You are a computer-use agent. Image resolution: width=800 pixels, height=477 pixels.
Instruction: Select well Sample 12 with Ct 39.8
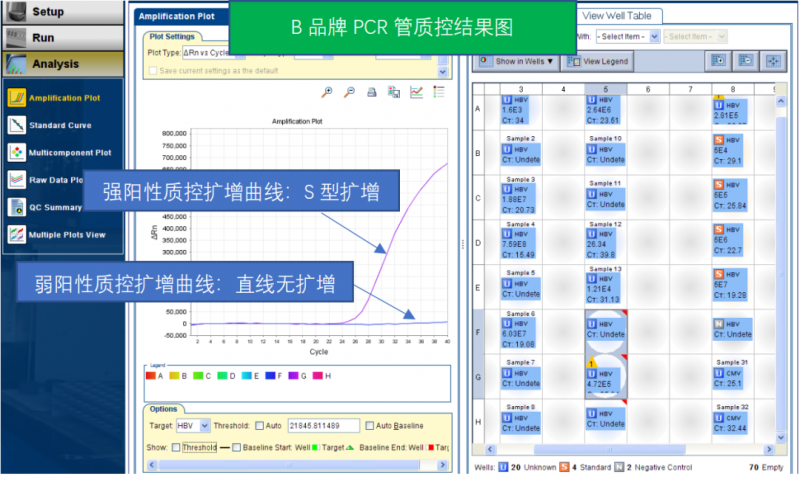click(x=606, y=243)
